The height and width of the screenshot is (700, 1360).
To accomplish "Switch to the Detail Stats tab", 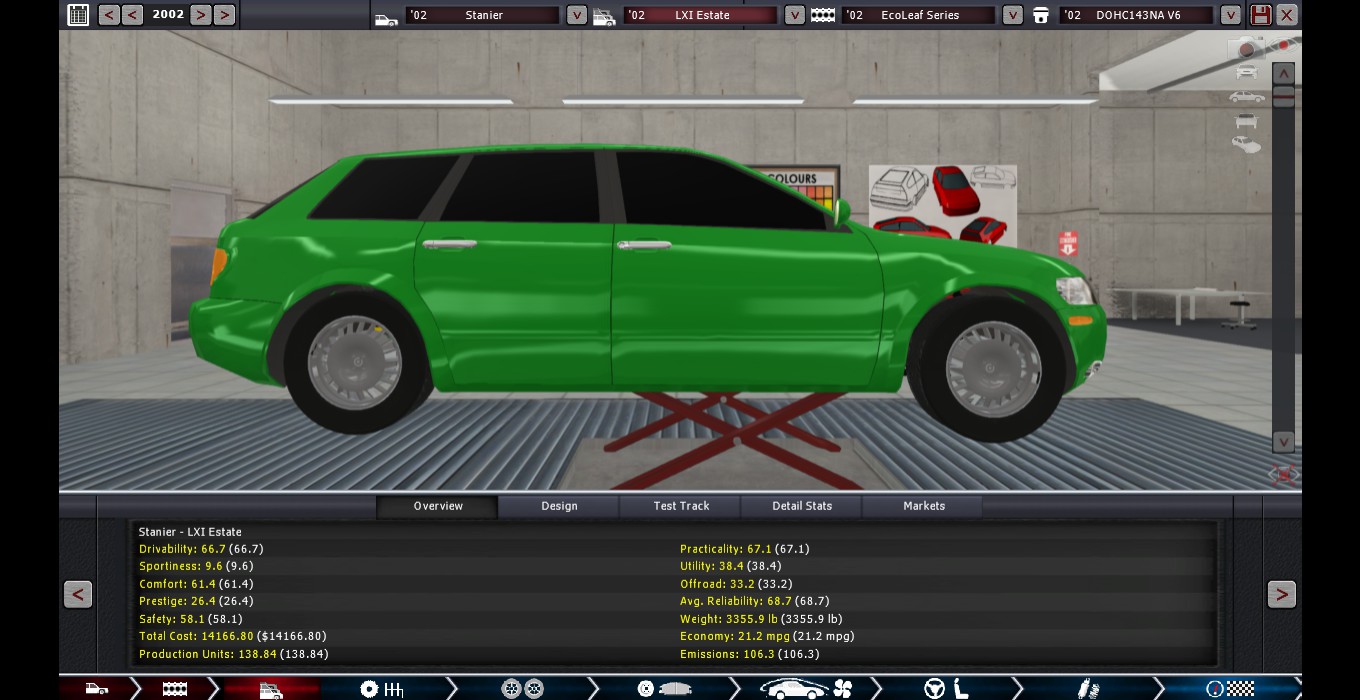I will pos(802,506).
